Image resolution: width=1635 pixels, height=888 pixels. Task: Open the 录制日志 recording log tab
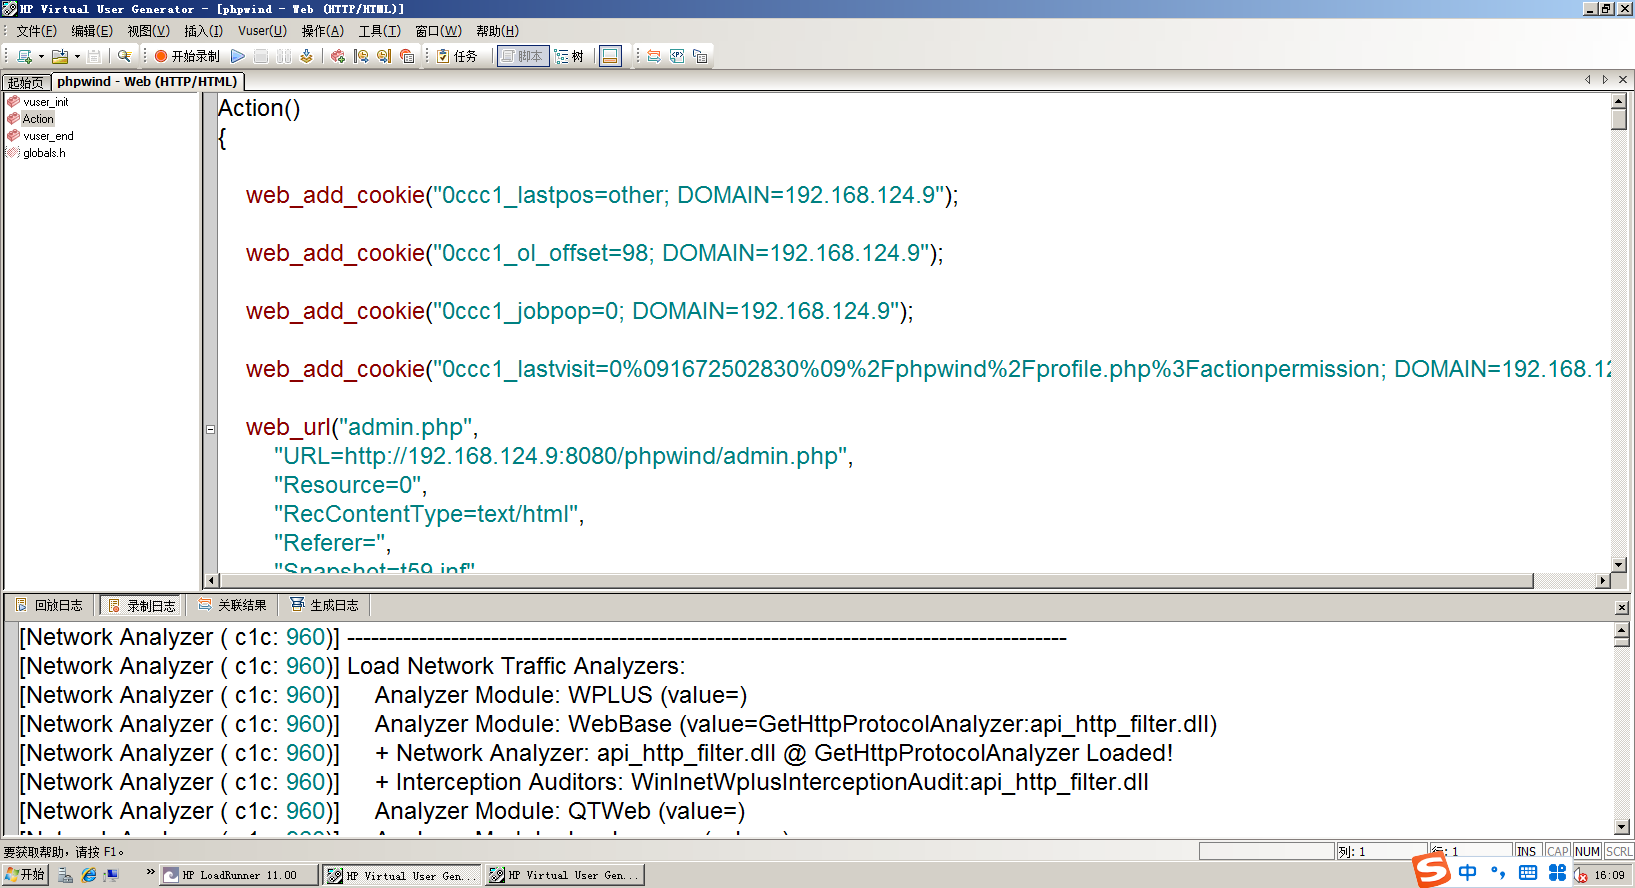(x=142, y=605)
